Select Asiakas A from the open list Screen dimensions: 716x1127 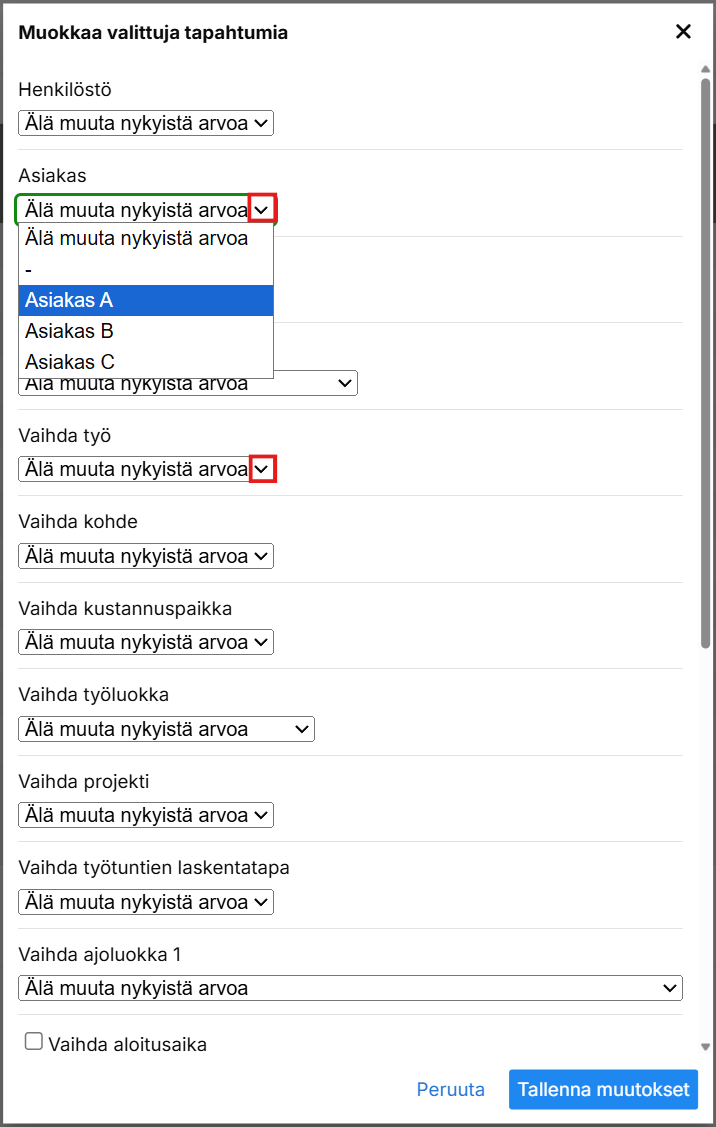coord(145,300)
